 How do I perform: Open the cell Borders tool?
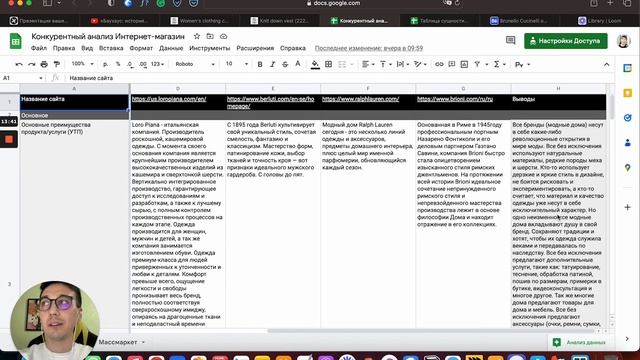click(328, 64)
